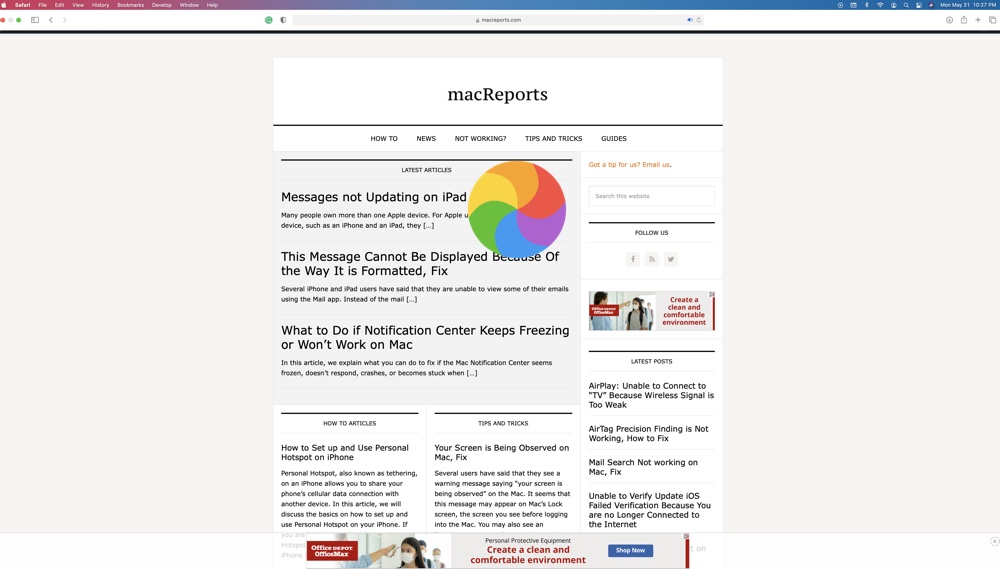
Task: Click the Siri menu bar icon
Action: click(932, 5)
